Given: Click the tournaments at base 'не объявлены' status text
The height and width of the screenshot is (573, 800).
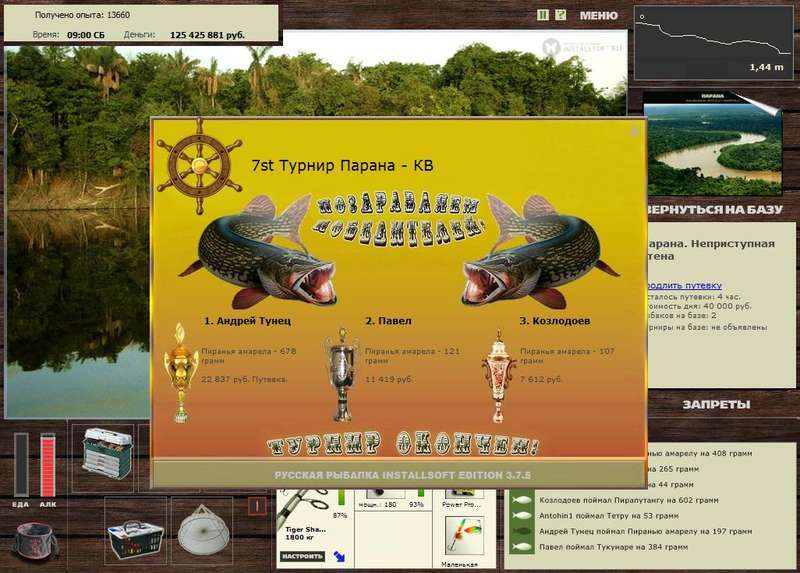Looking at the screenshot, I should 738,327.
